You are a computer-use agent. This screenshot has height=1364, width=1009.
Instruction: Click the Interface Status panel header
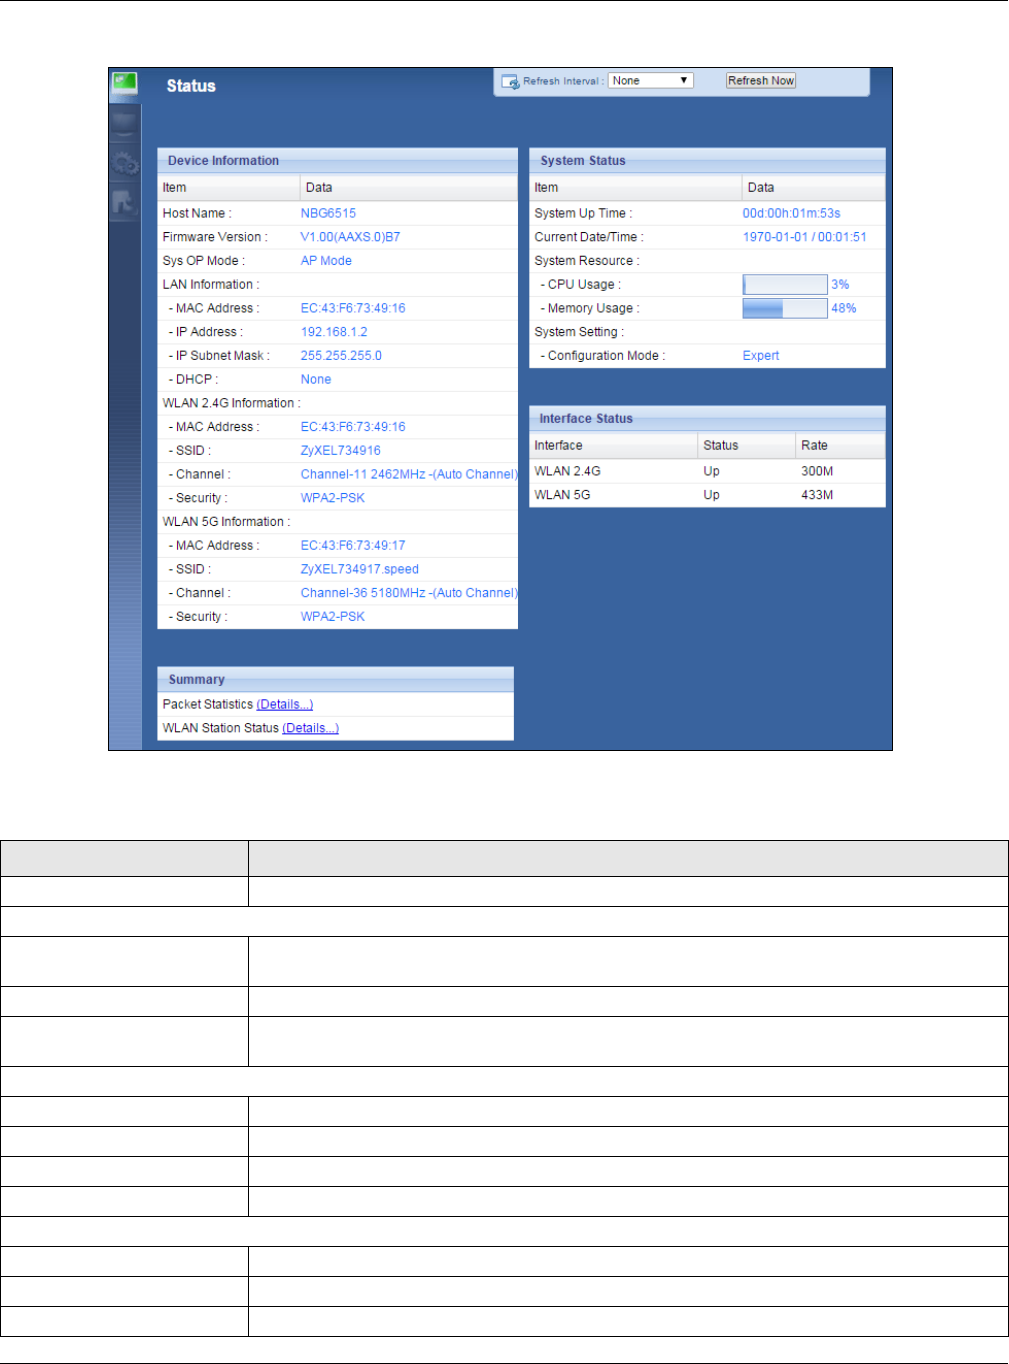pyautogui.click(x=707, y=419)
